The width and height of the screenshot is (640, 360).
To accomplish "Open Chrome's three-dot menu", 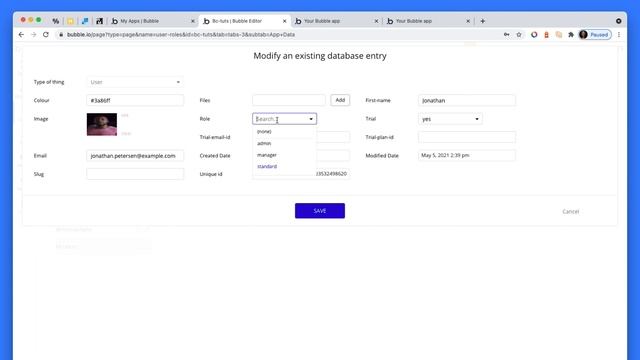I will click(x=619, y=35).
